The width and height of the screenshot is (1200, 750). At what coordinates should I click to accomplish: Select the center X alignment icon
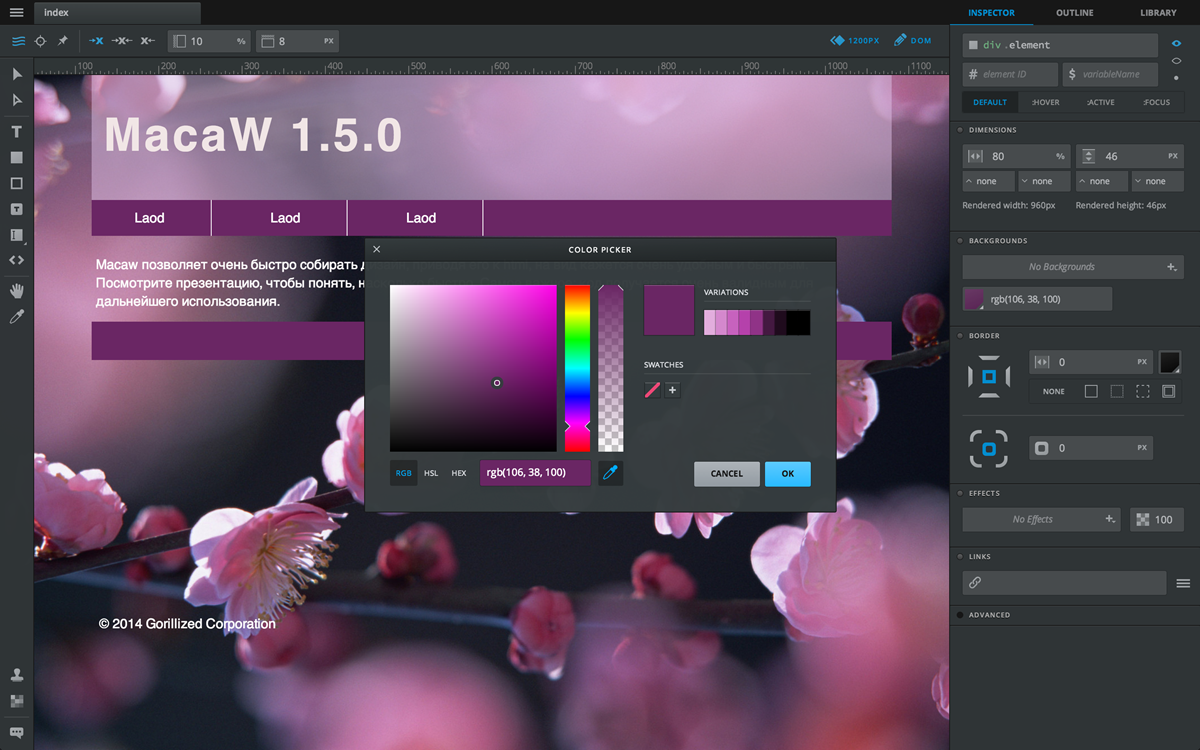tap(122, 41)
